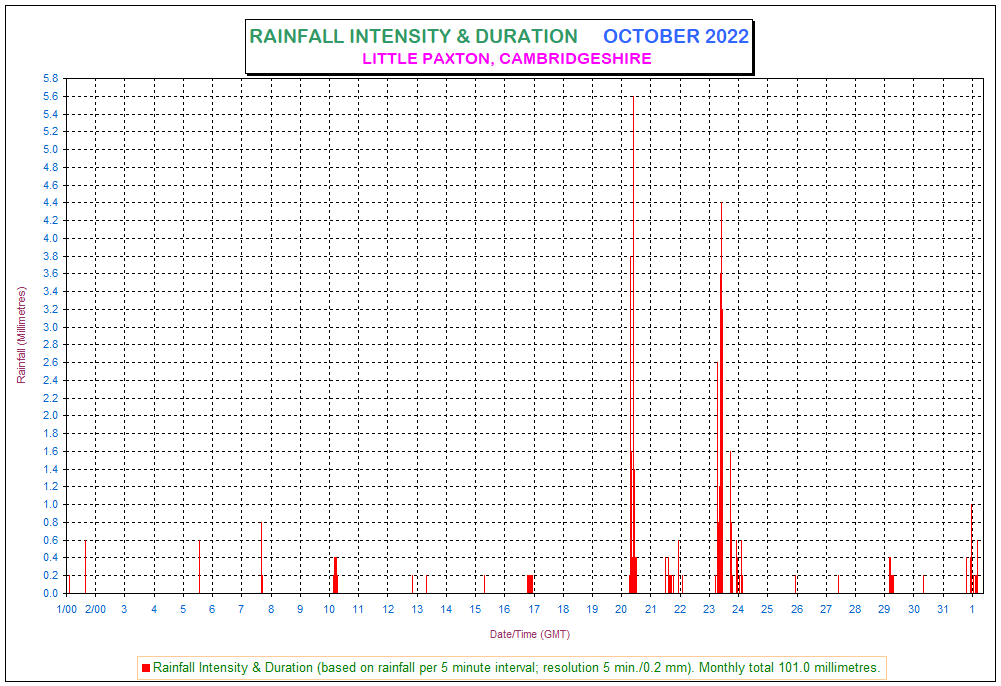This screenshot has width=1001, height=686.
Task: Click the '2.6' y-axis label
Action: [x=50, y=362]
